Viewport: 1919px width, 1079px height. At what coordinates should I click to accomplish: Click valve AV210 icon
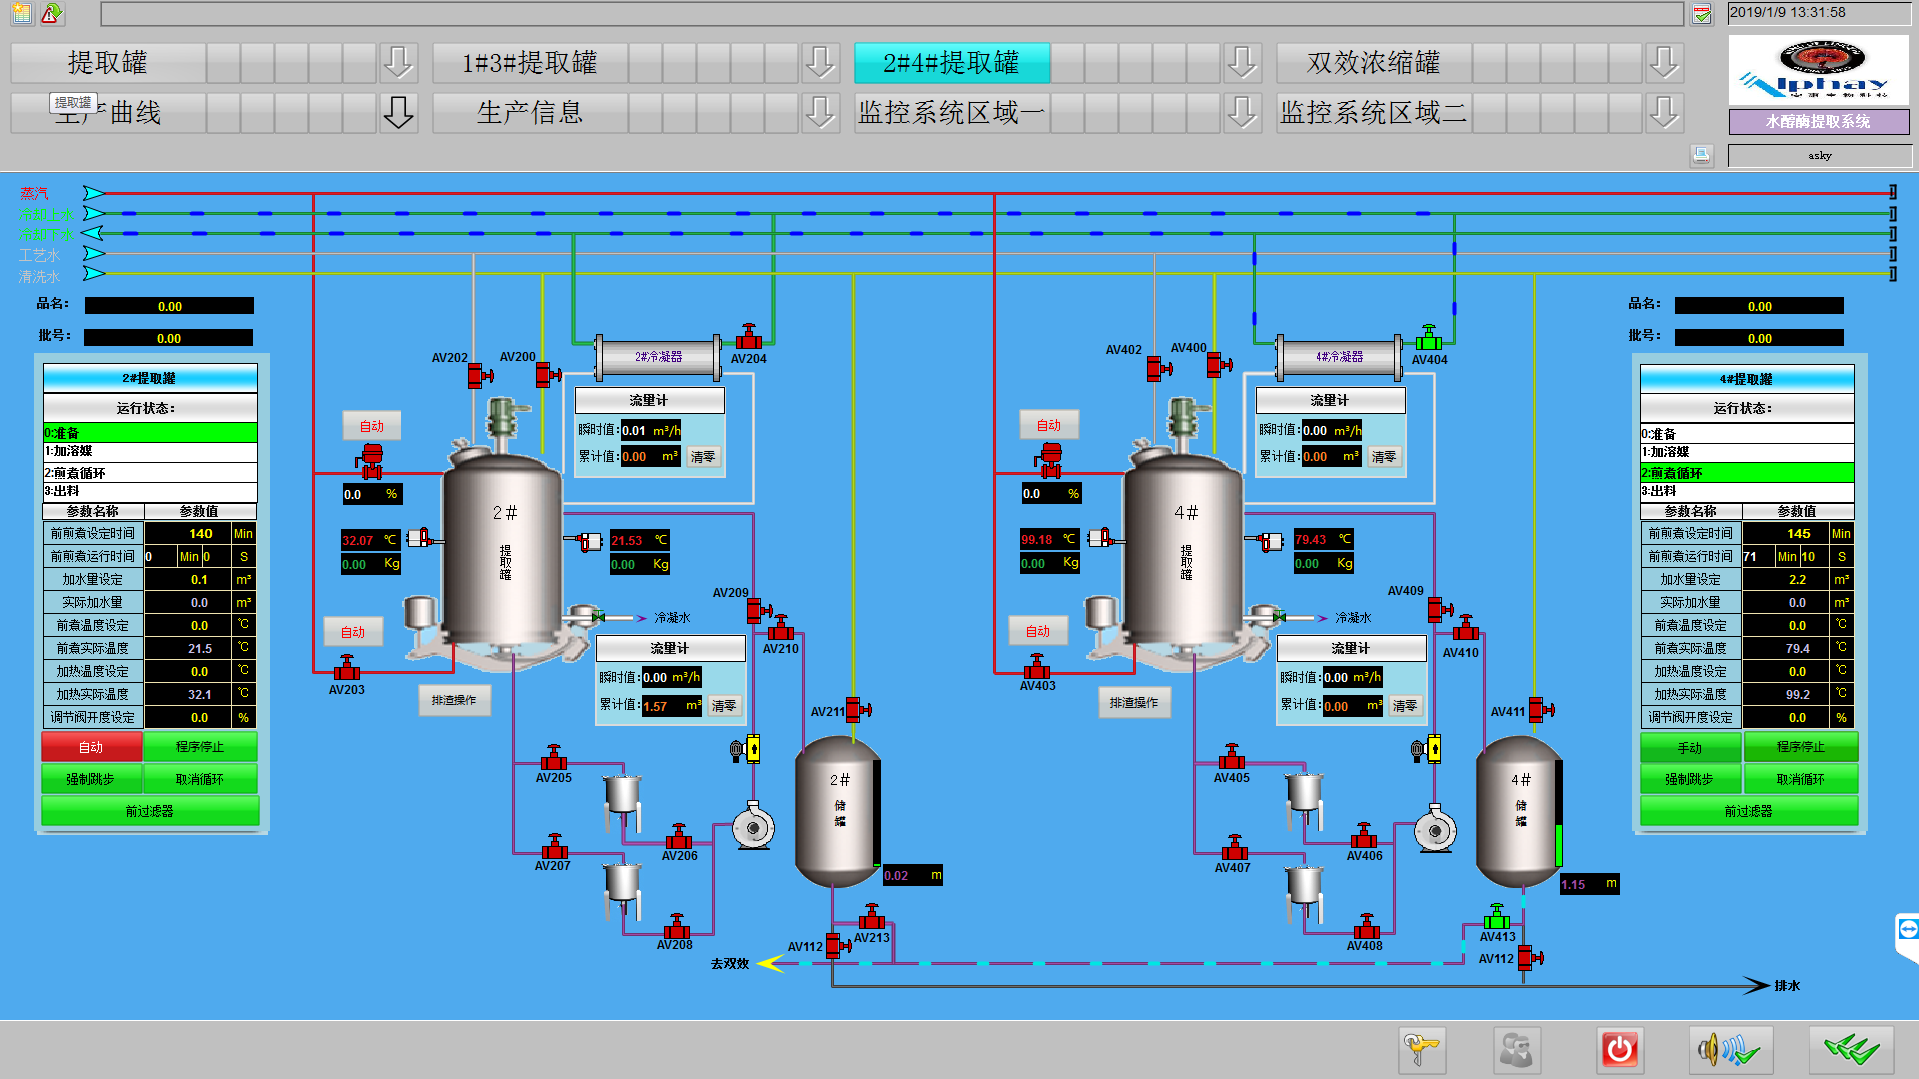coord(780,628)
